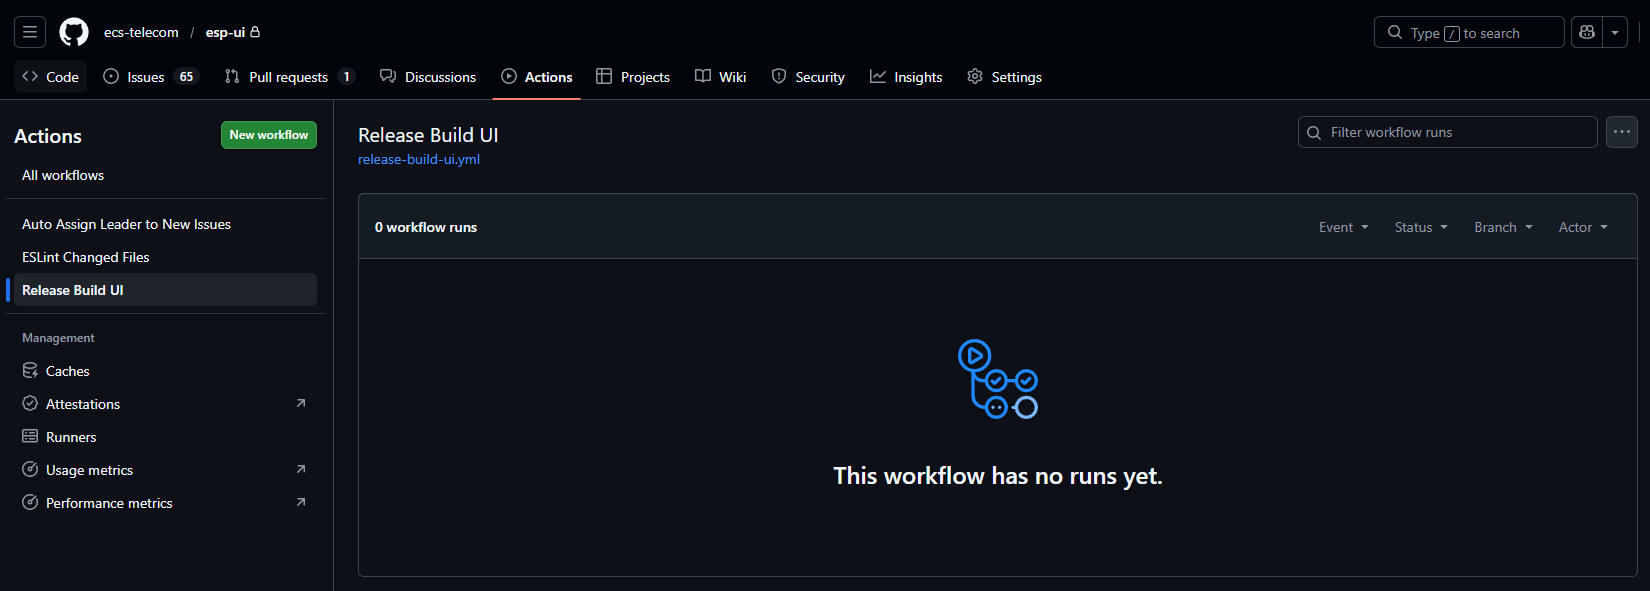
Task: Open the Discussions tab
Action: [428, 77]
